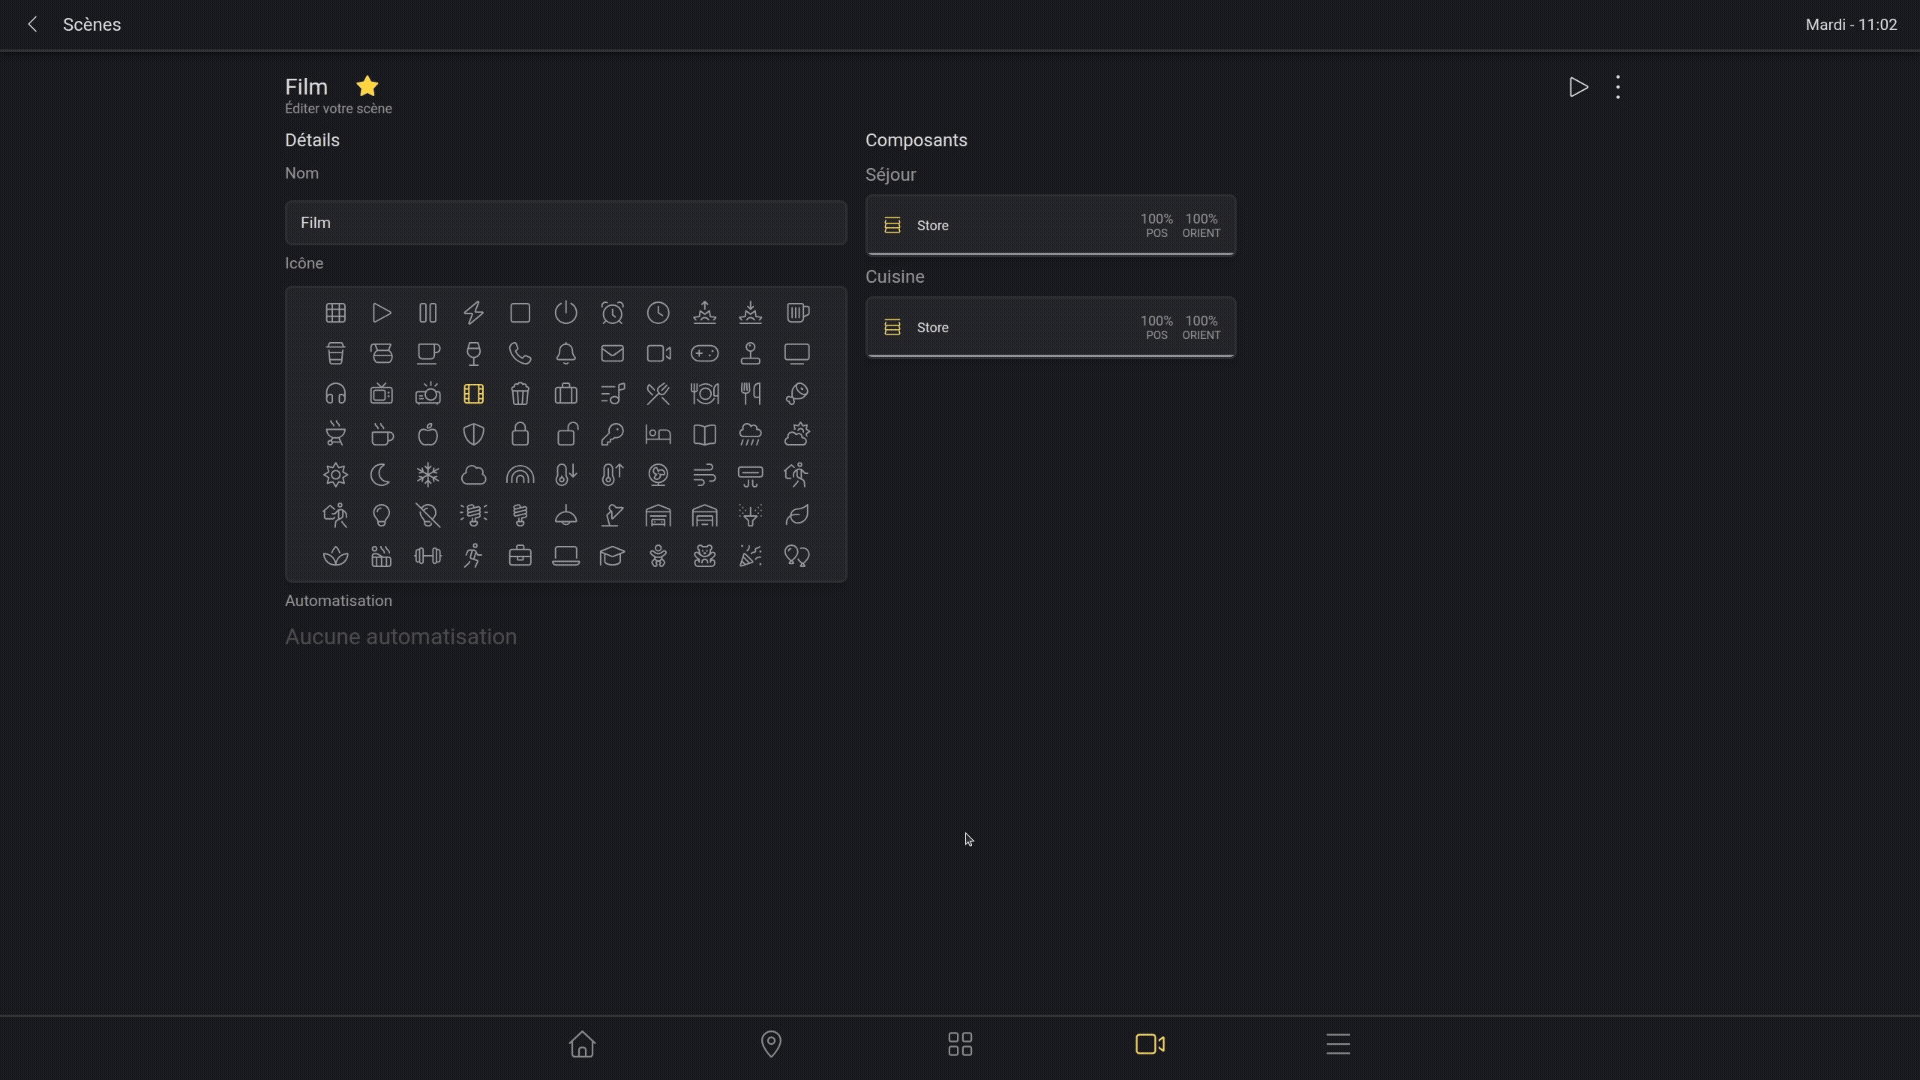Choose the suitcase icon
The width and height of the screenshot is (1920, 1080).
pyautogui.click(x=566, y=394)
